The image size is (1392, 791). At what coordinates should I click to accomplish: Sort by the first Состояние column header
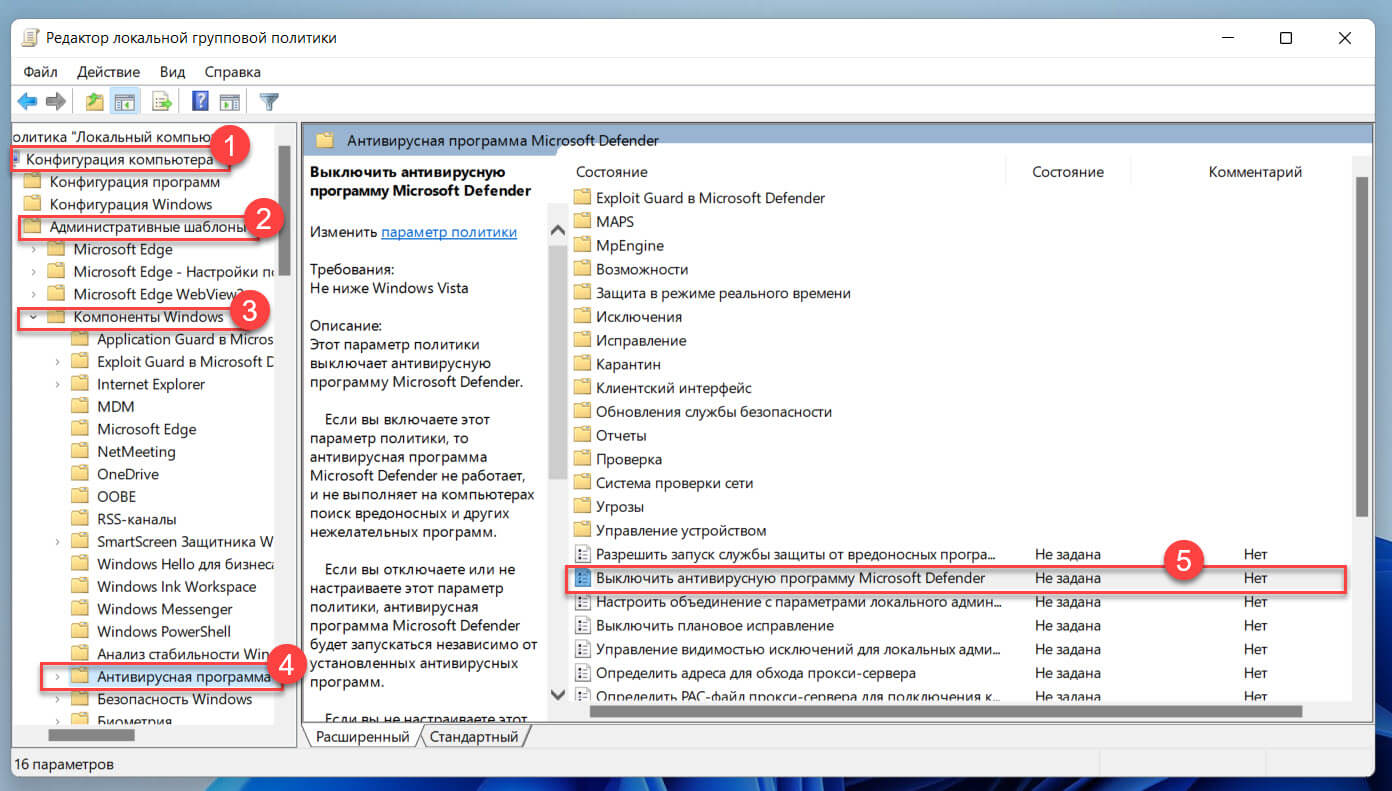click(612, 172)
